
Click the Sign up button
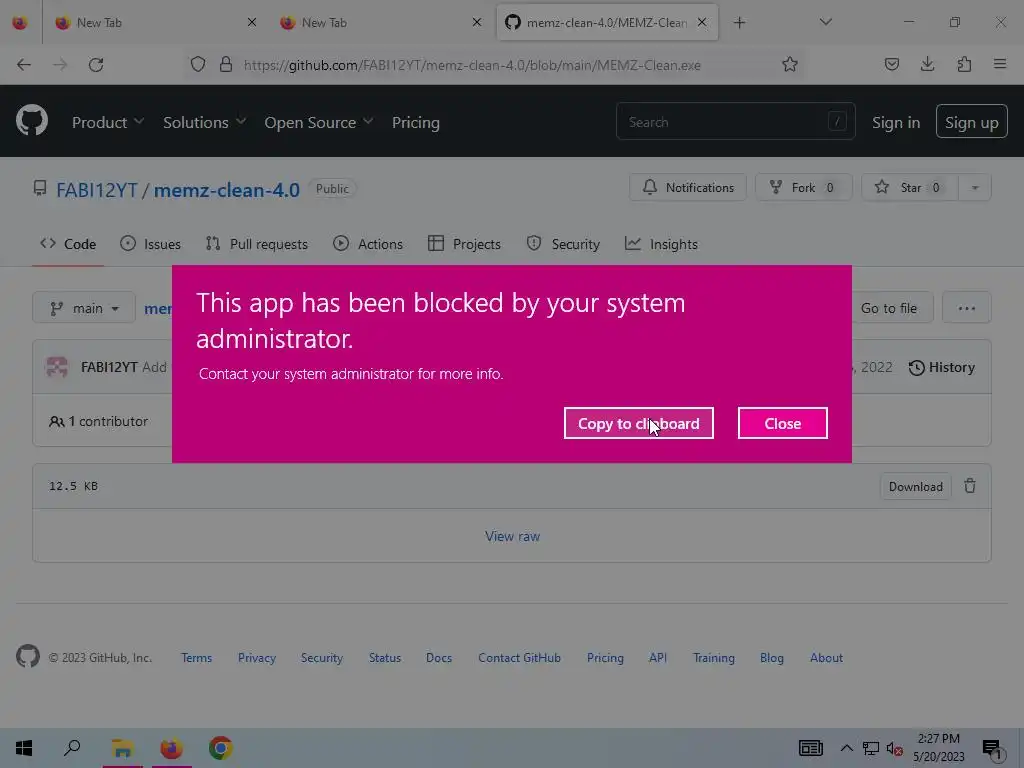(971, 121)
